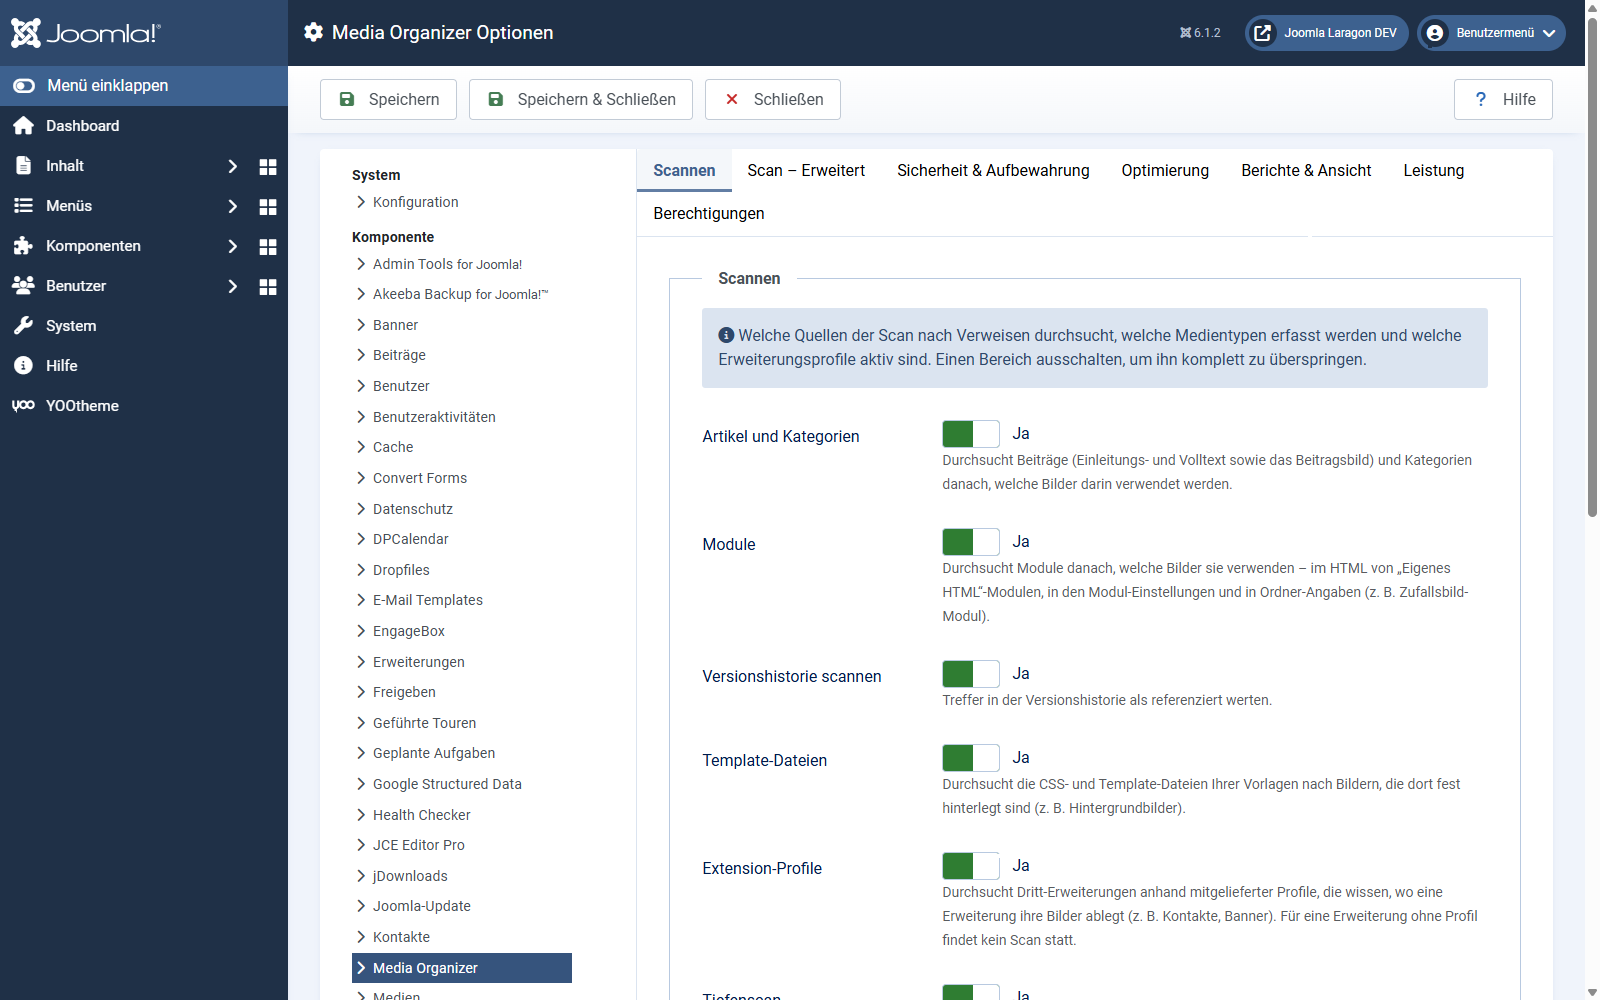This screenshot has height=1000, width=1600.
Task: Open the Optimierung tab
Action: coord(1165,171)
